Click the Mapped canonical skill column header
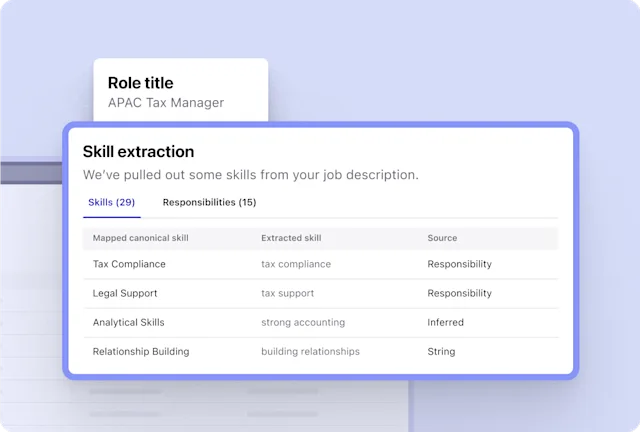The height and width of the screenshot is (432, 640). 140,238
